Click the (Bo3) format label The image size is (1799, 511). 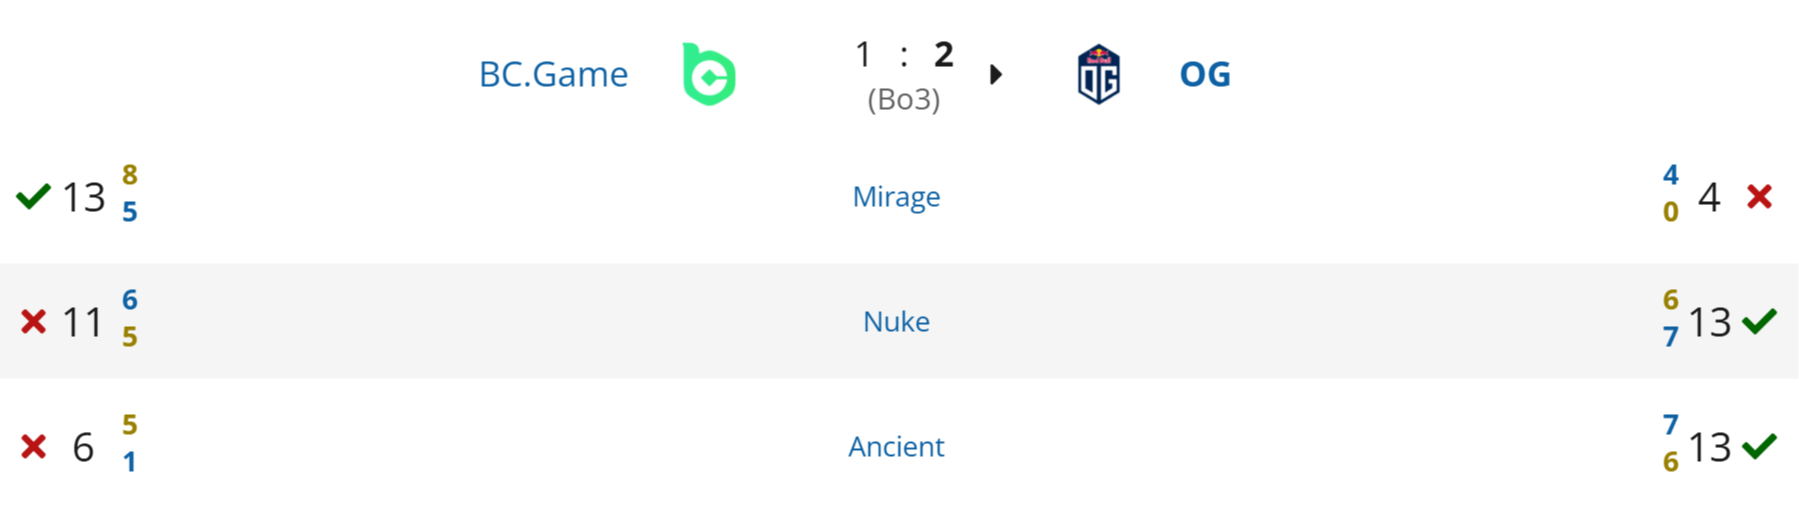[903, 99]
